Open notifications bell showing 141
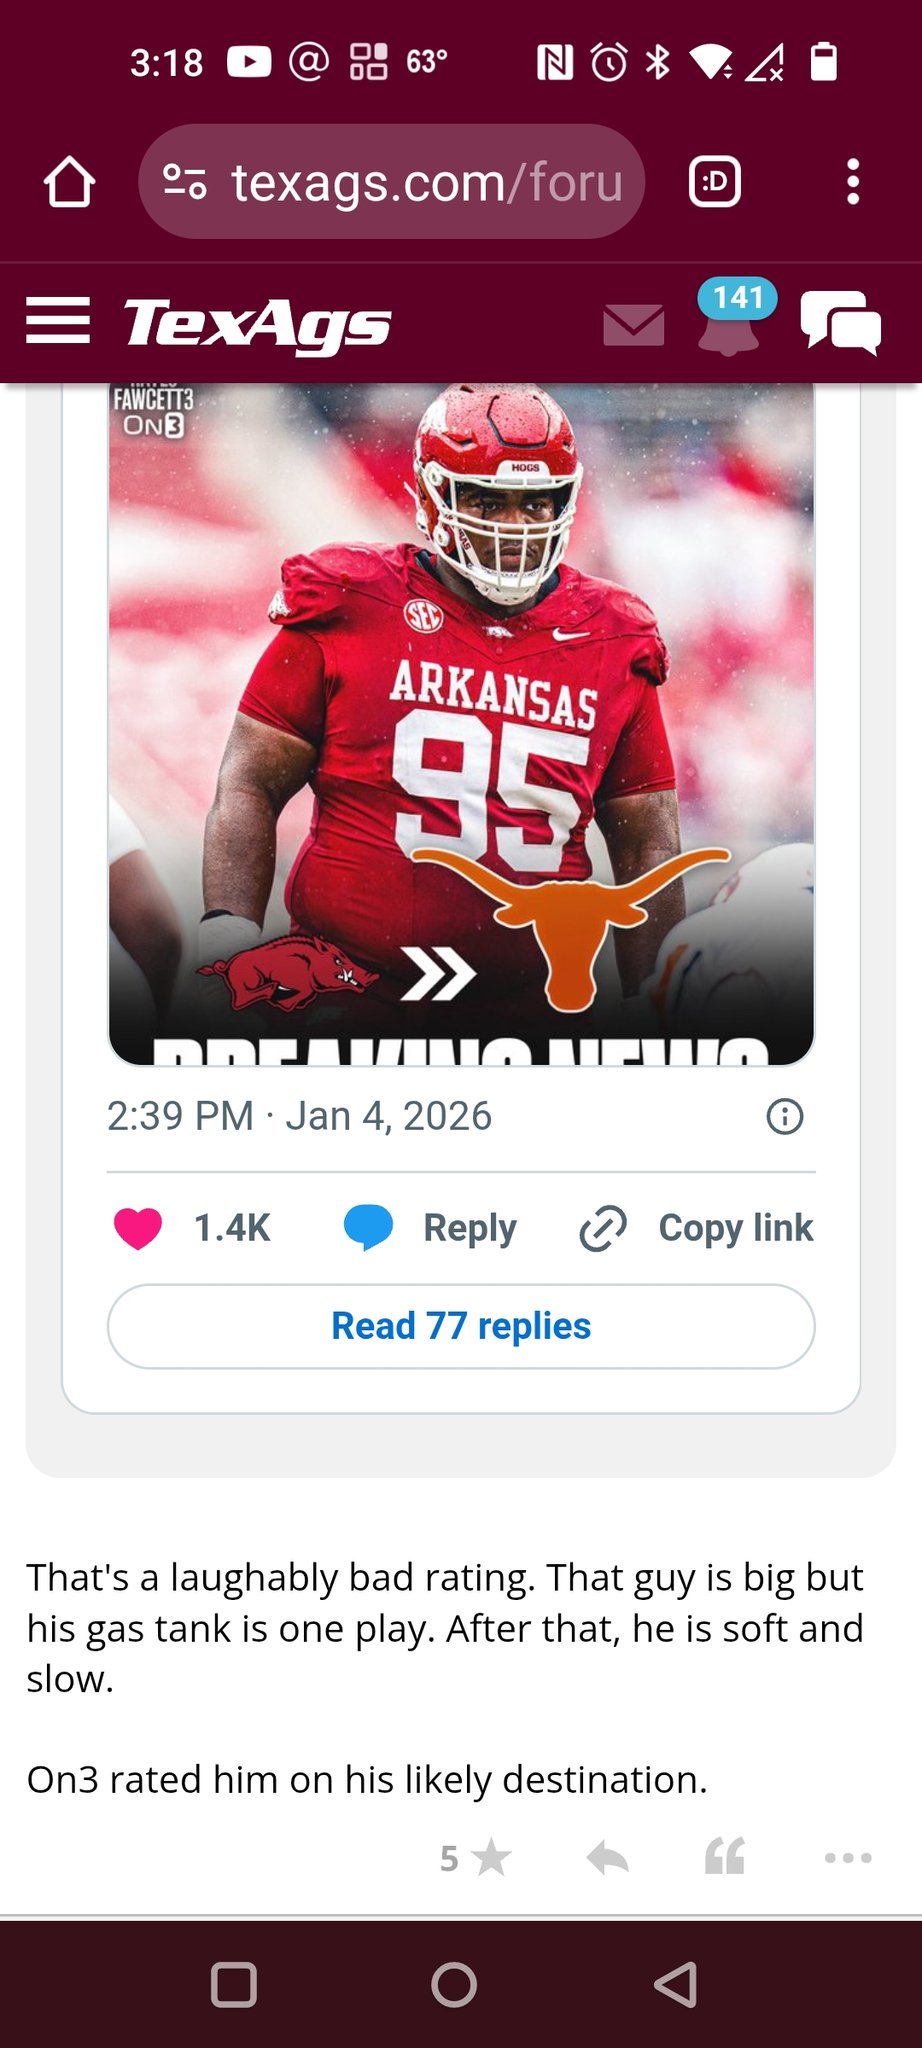Screen dimensions: 922x2048 pos(730,322)
